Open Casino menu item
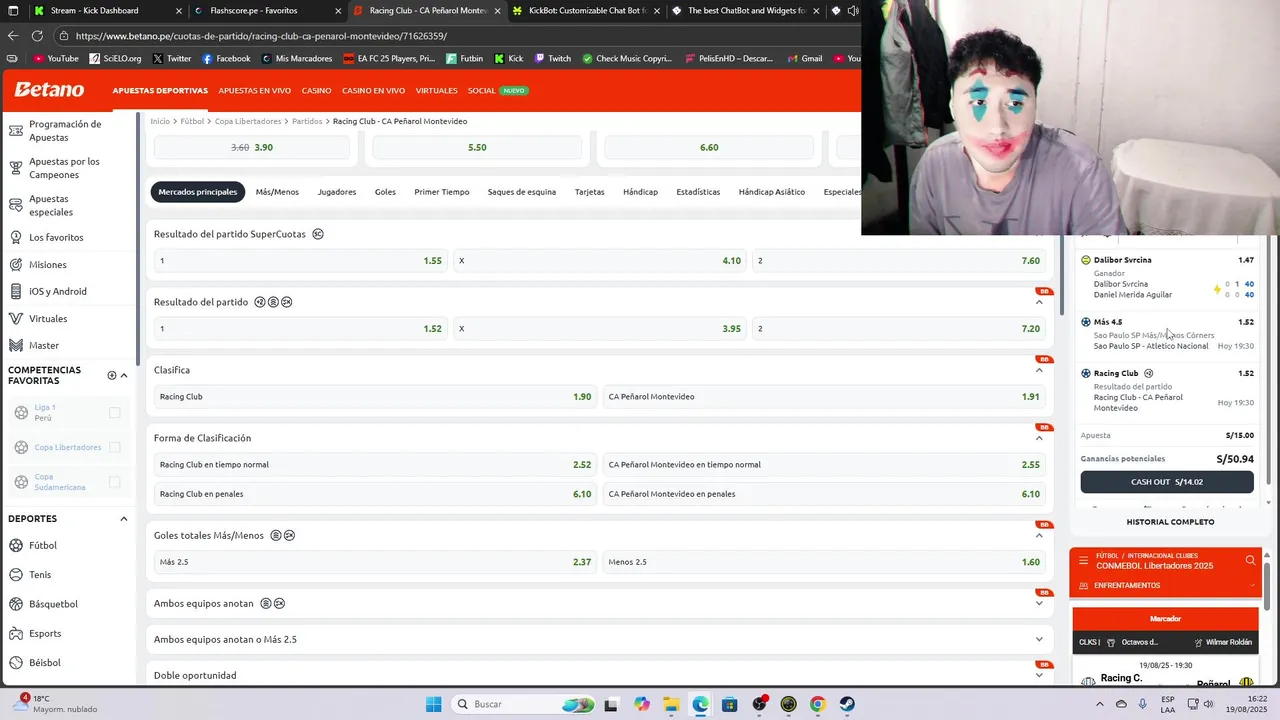 pyautogui.click(x=316, y=90)
